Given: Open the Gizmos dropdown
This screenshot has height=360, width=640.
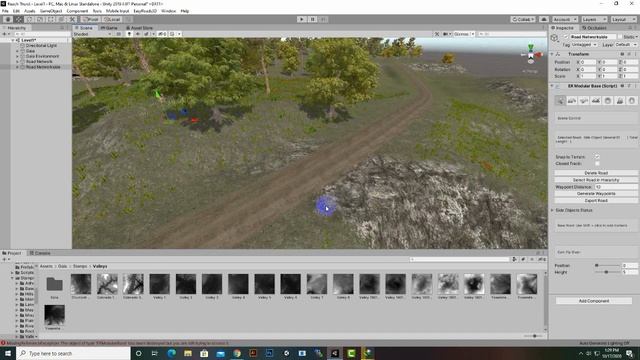Looking at the screenshot, I should pyautogui.click(x=464, y=34).
